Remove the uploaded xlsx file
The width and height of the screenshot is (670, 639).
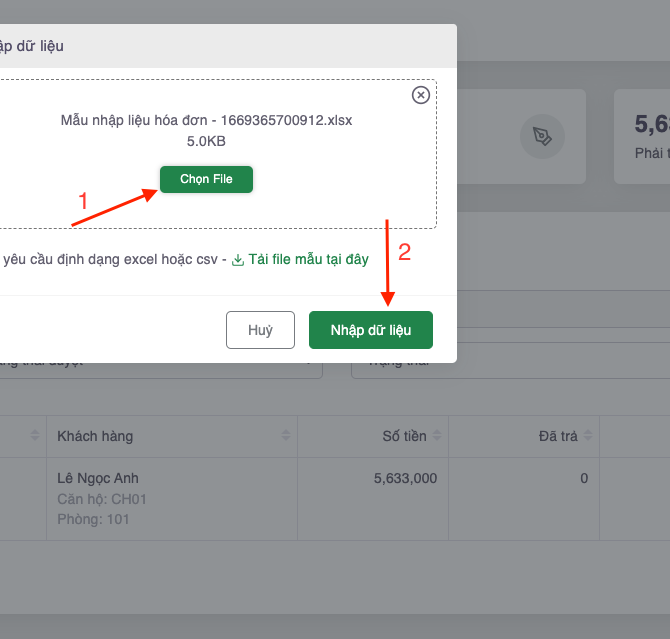point(421,95)
